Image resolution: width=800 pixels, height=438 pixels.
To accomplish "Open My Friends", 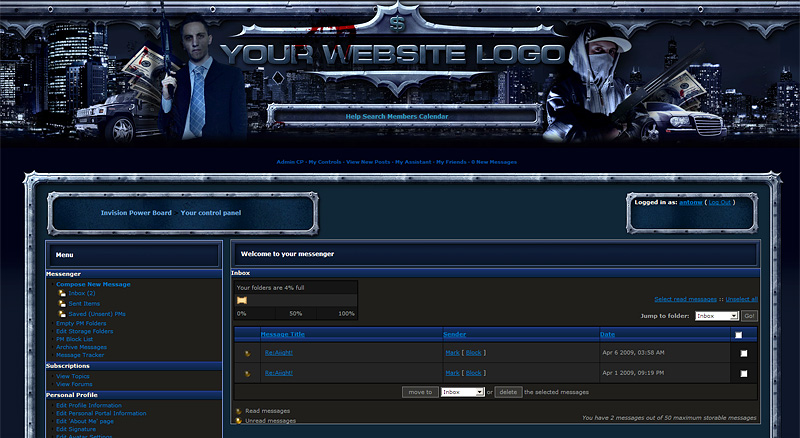I will [x=451, y=162].
